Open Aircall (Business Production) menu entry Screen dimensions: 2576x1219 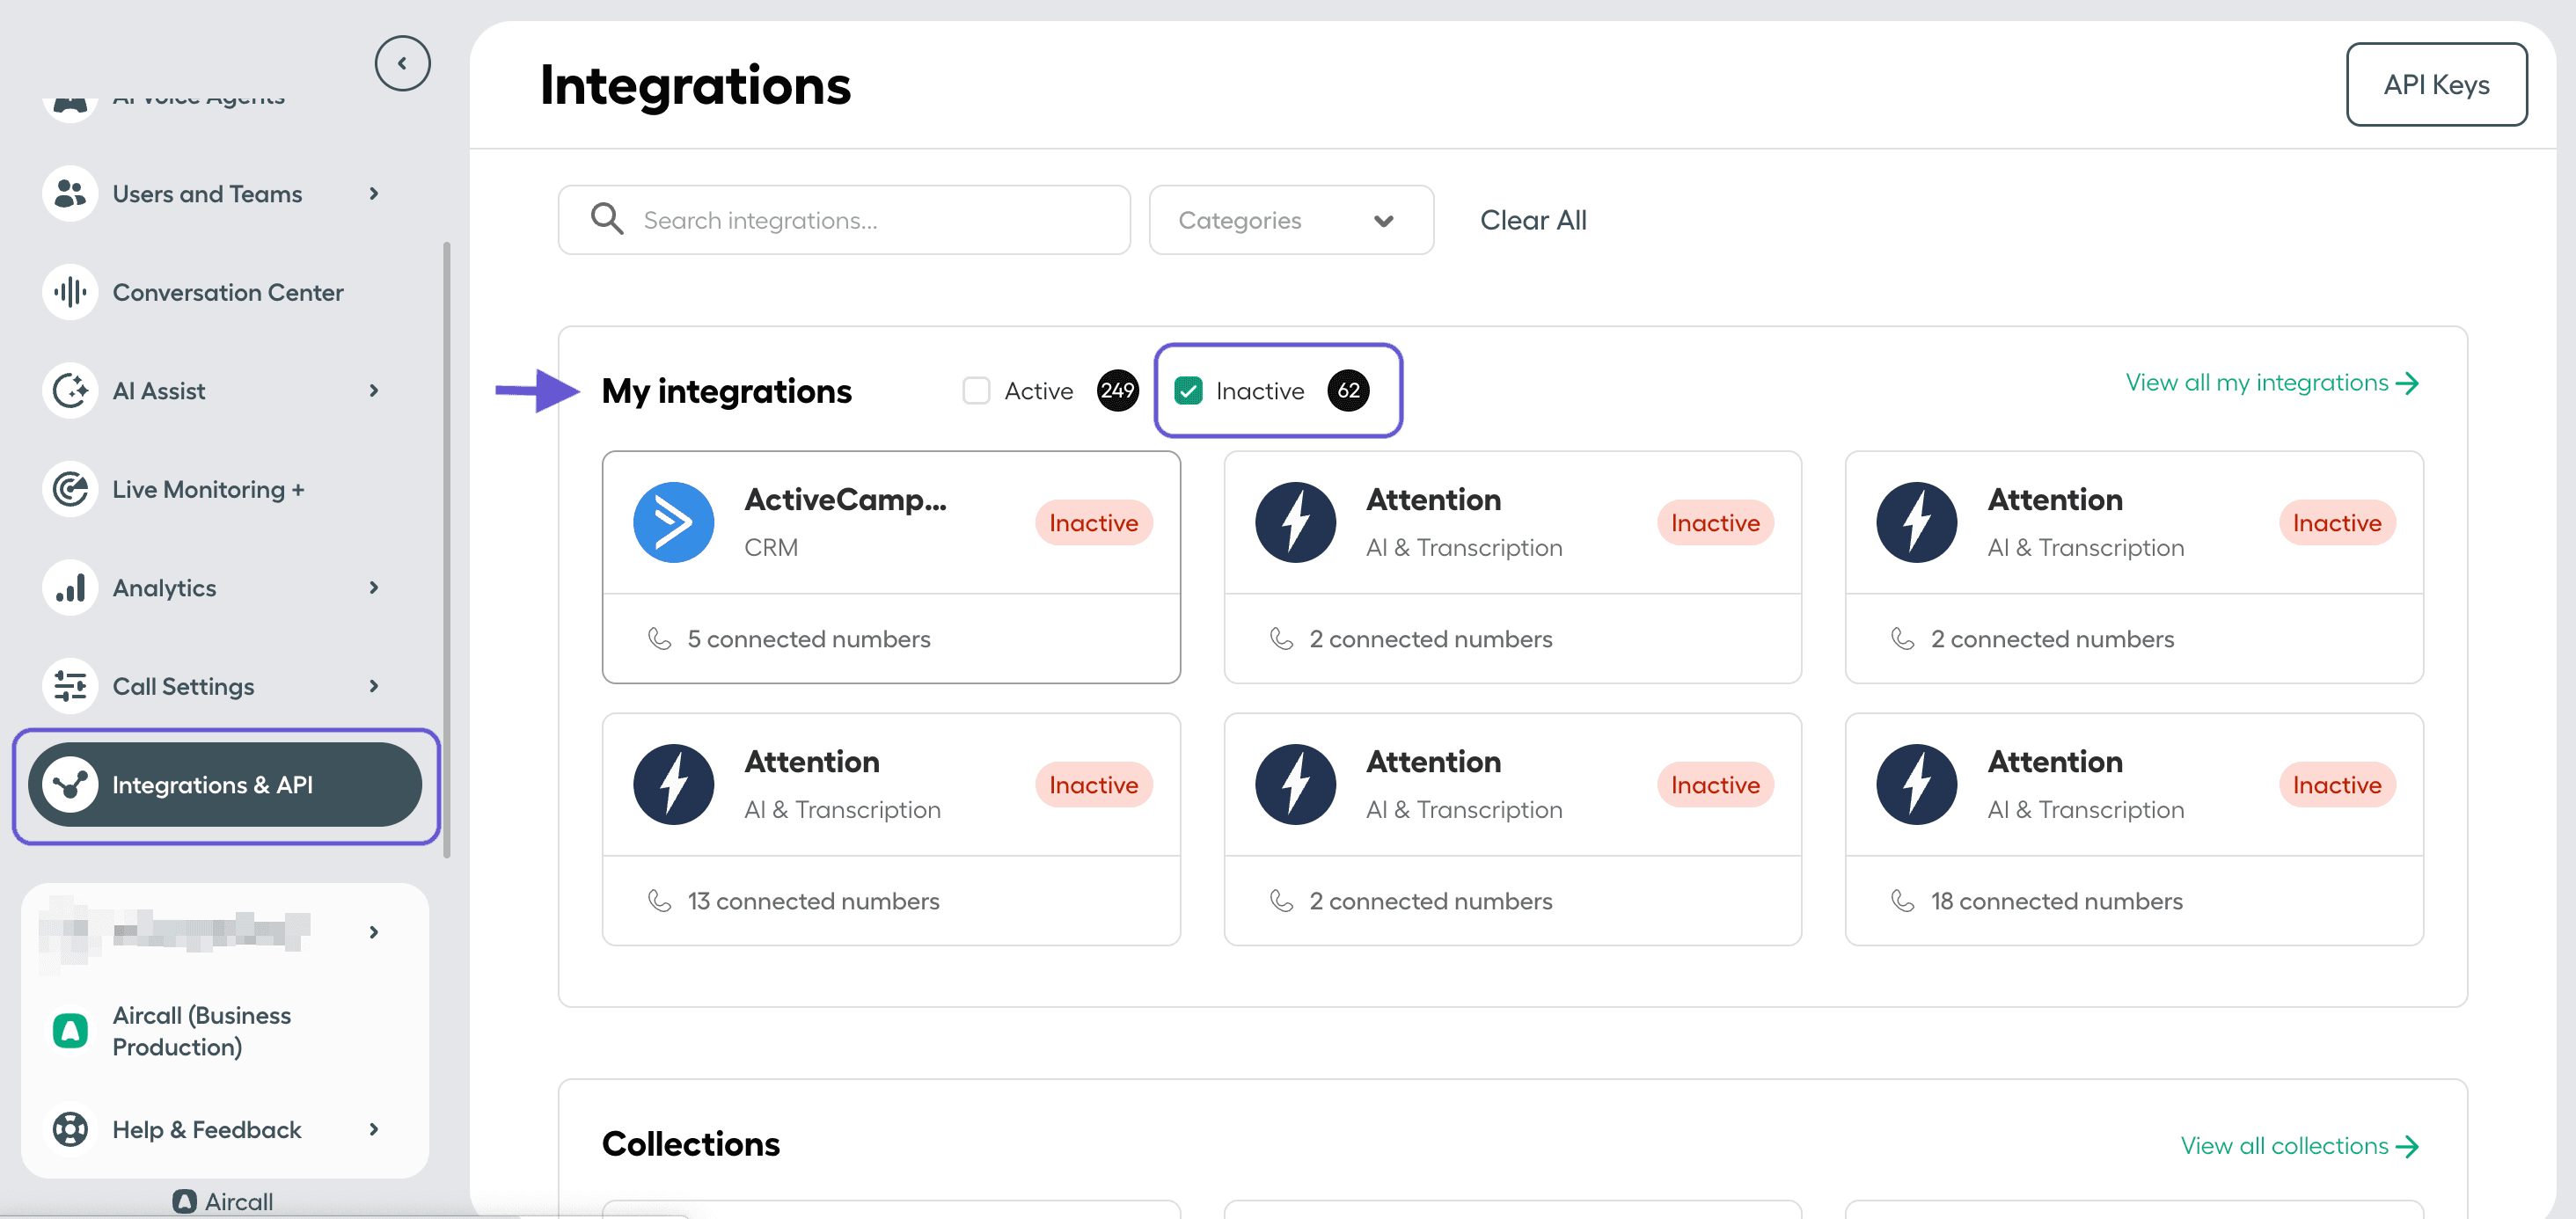pyautogui.click(x=201, y=1030)
